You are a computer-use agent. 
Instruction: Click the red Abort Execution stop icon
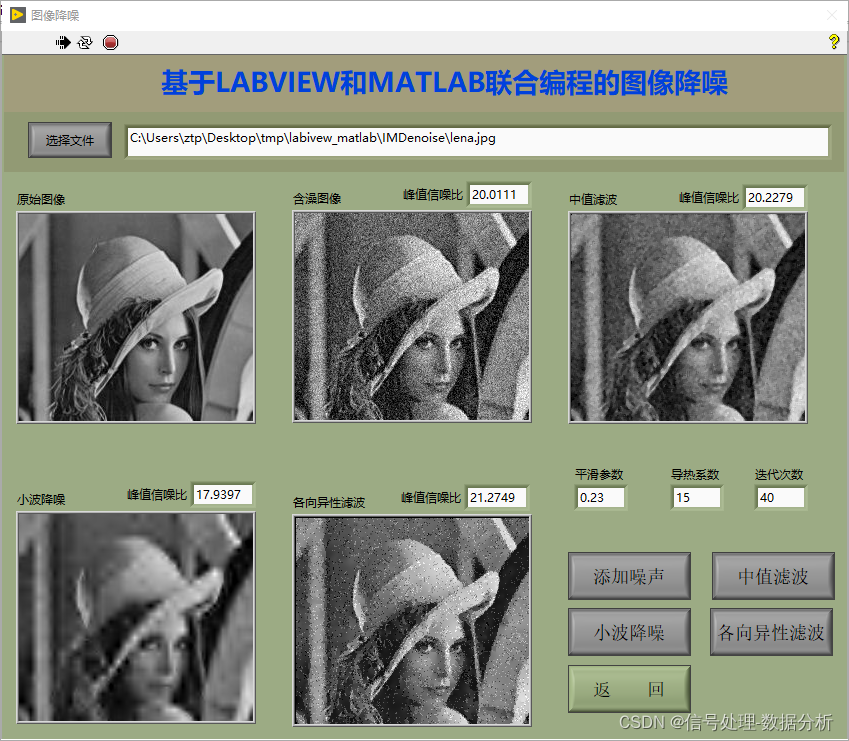click(110, 43)
